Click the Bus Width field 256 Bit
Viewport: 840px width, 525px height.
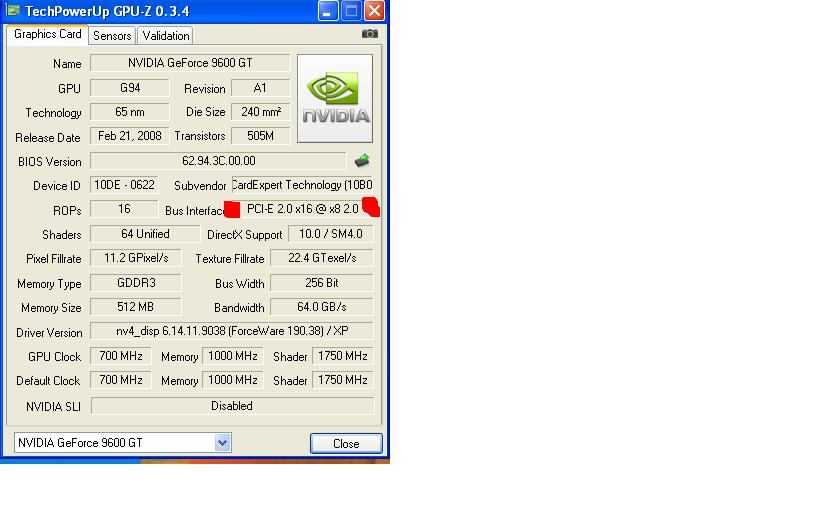point(322,283)
